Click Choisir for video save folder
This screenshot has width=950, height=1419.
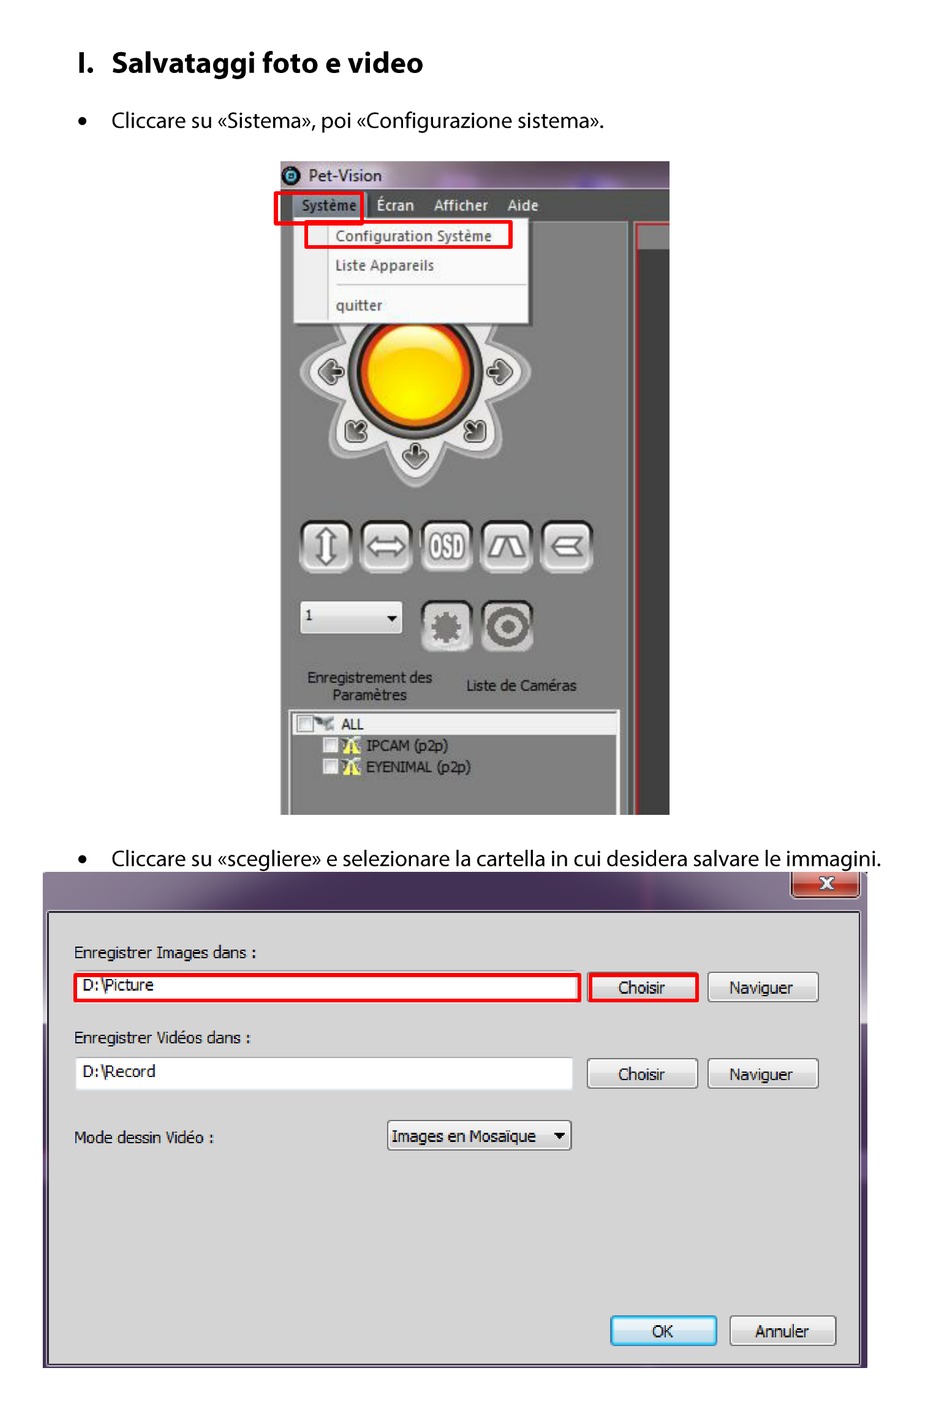[x=642, y=1074]
